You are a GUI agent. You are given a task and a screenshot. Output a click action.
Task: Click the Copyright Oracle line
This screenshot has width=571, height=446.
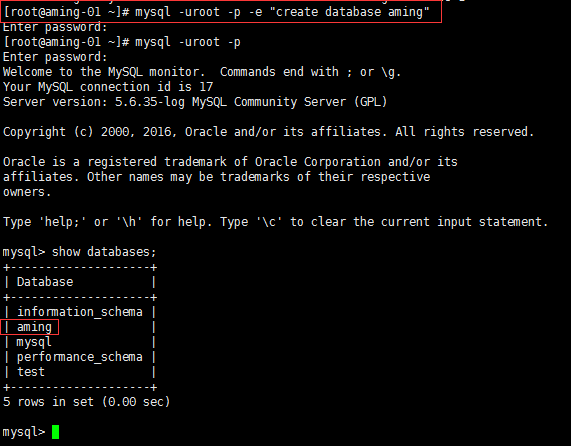(268, 132)
